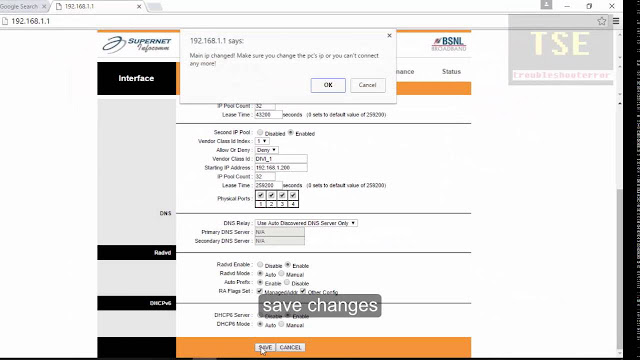Set DHCP6 Mode to Auto
The width and height of the screenshot is (640, 360).
point(260,324)
